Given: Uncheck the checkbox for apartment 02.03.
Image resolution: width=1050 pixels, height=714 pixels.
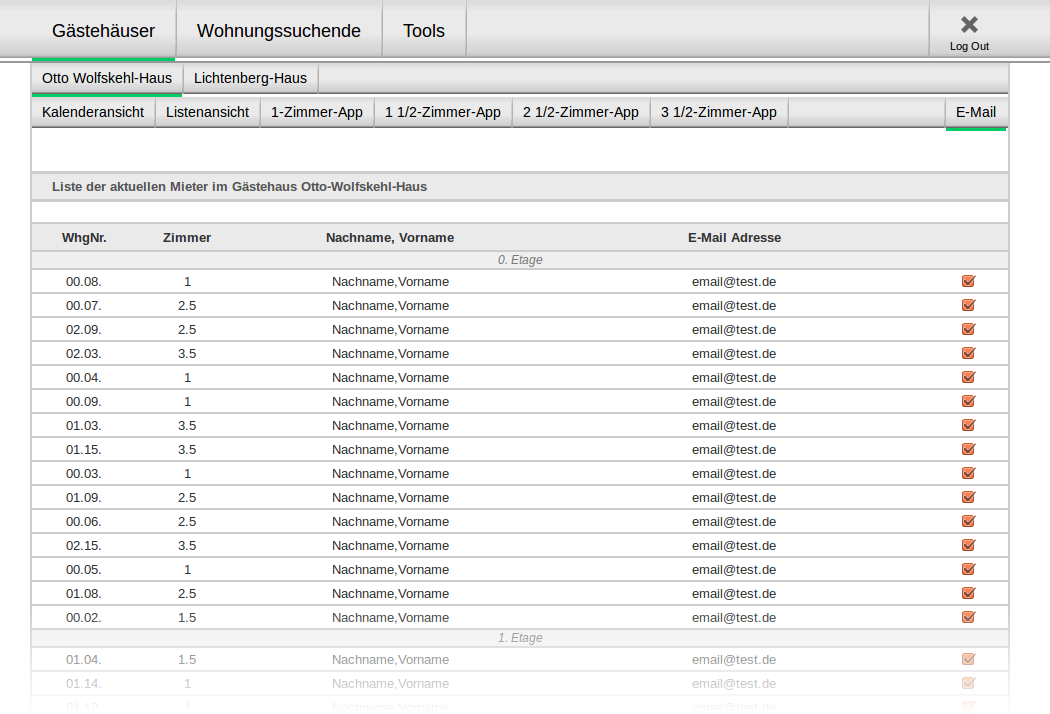Looking at the screenshot, I should click(967, 353).
